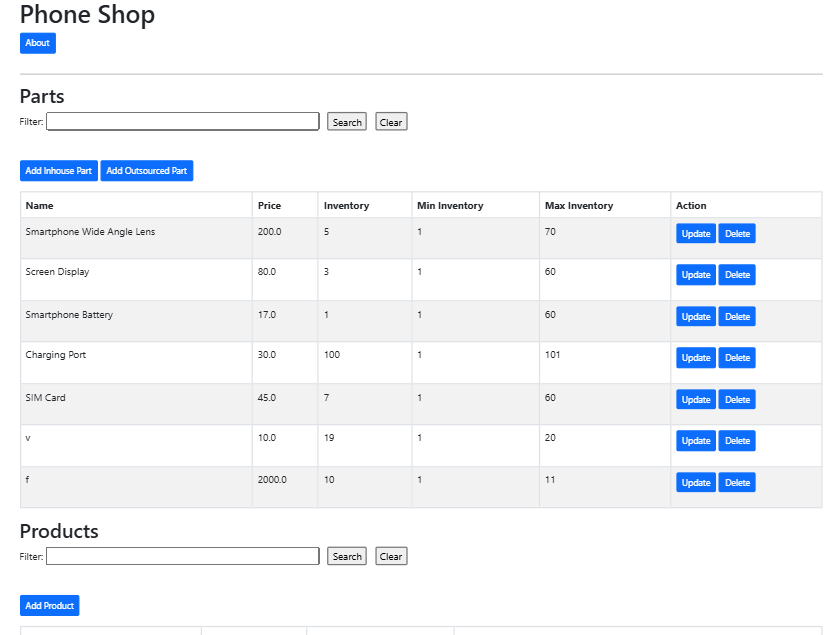The height and width of the screenshot is (635, 830).
Task: Click inside the Products filter field
Action: [x=182, y=556]
